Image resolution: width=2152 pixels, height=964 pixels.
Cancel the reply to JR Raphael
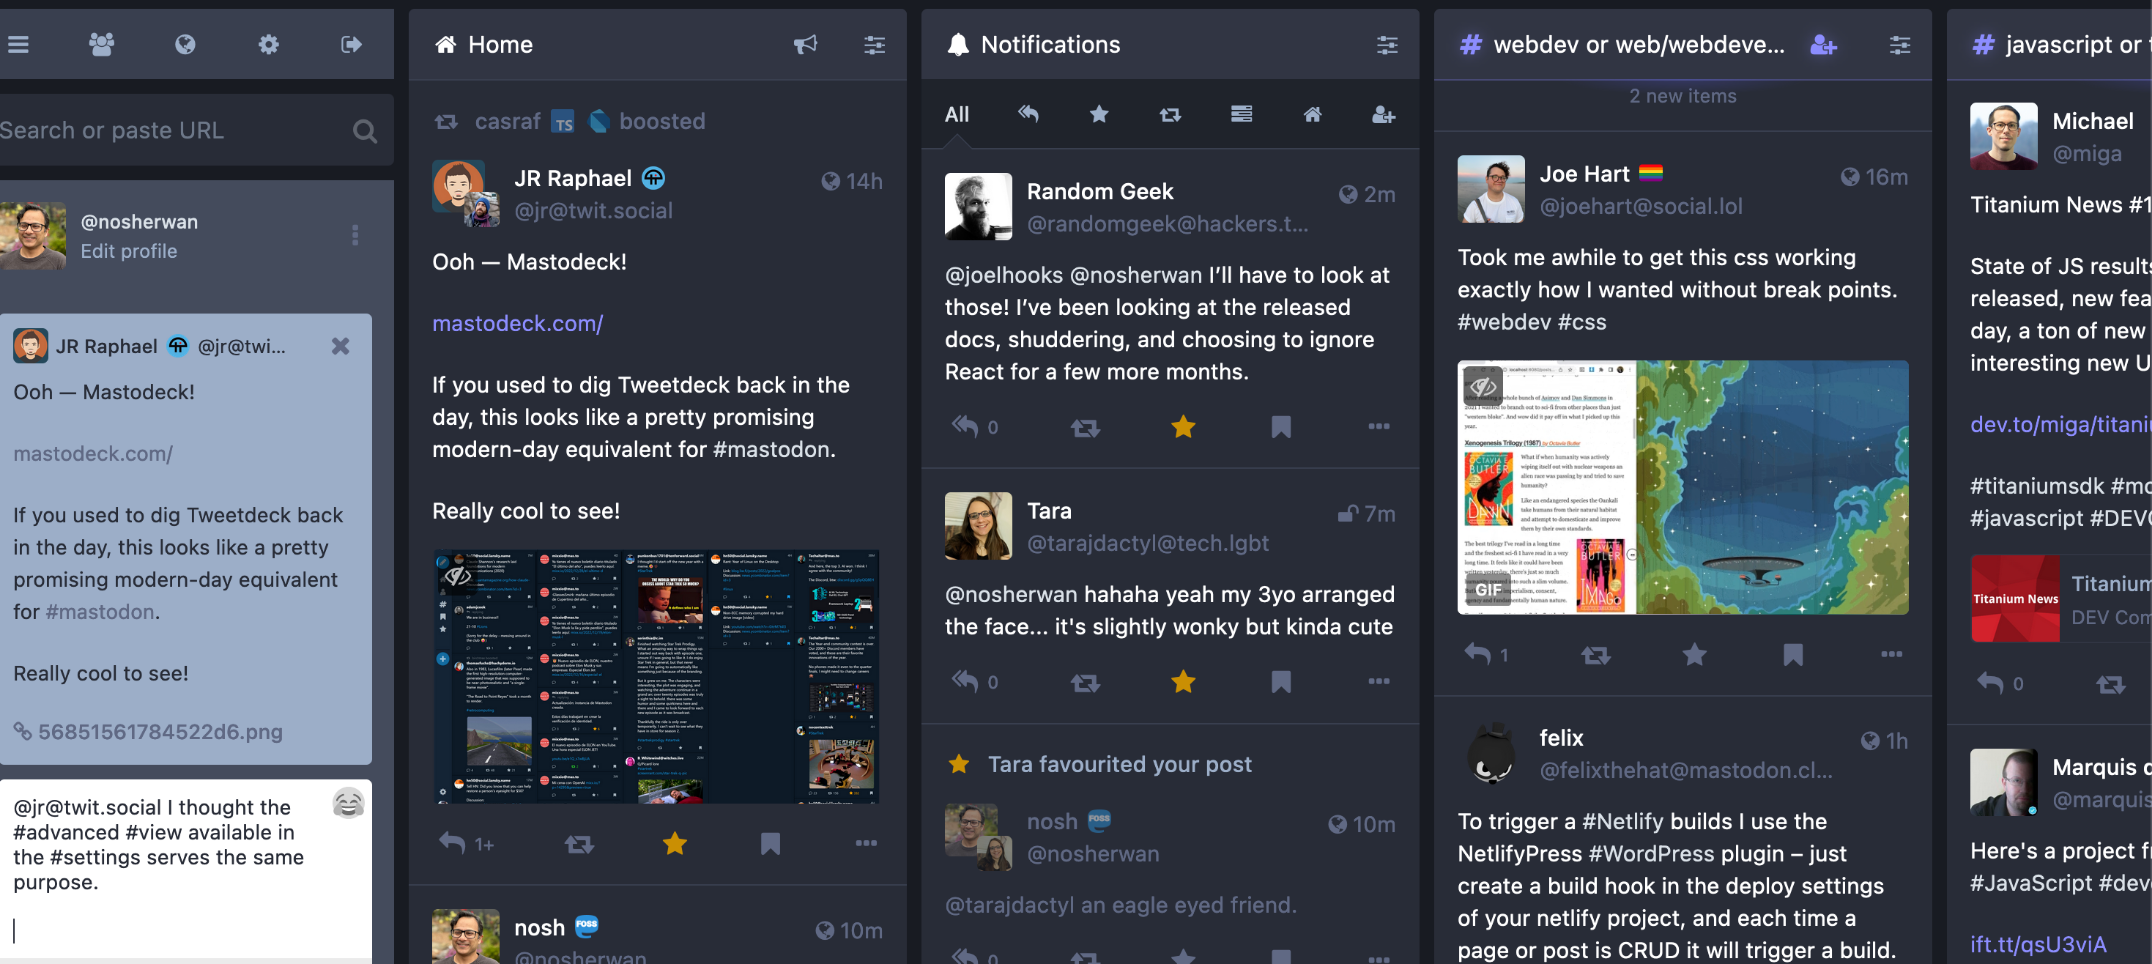[340, 346]
